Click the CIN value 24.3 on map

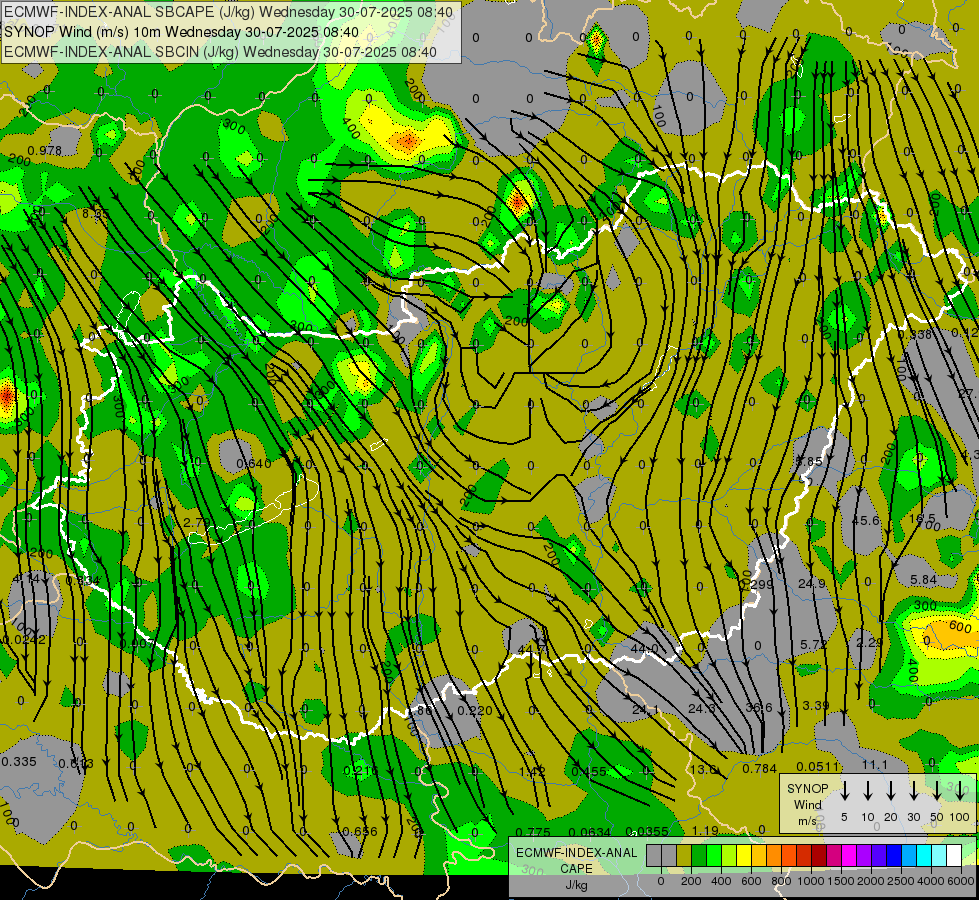pyautogui.click(x=702, y=708)
